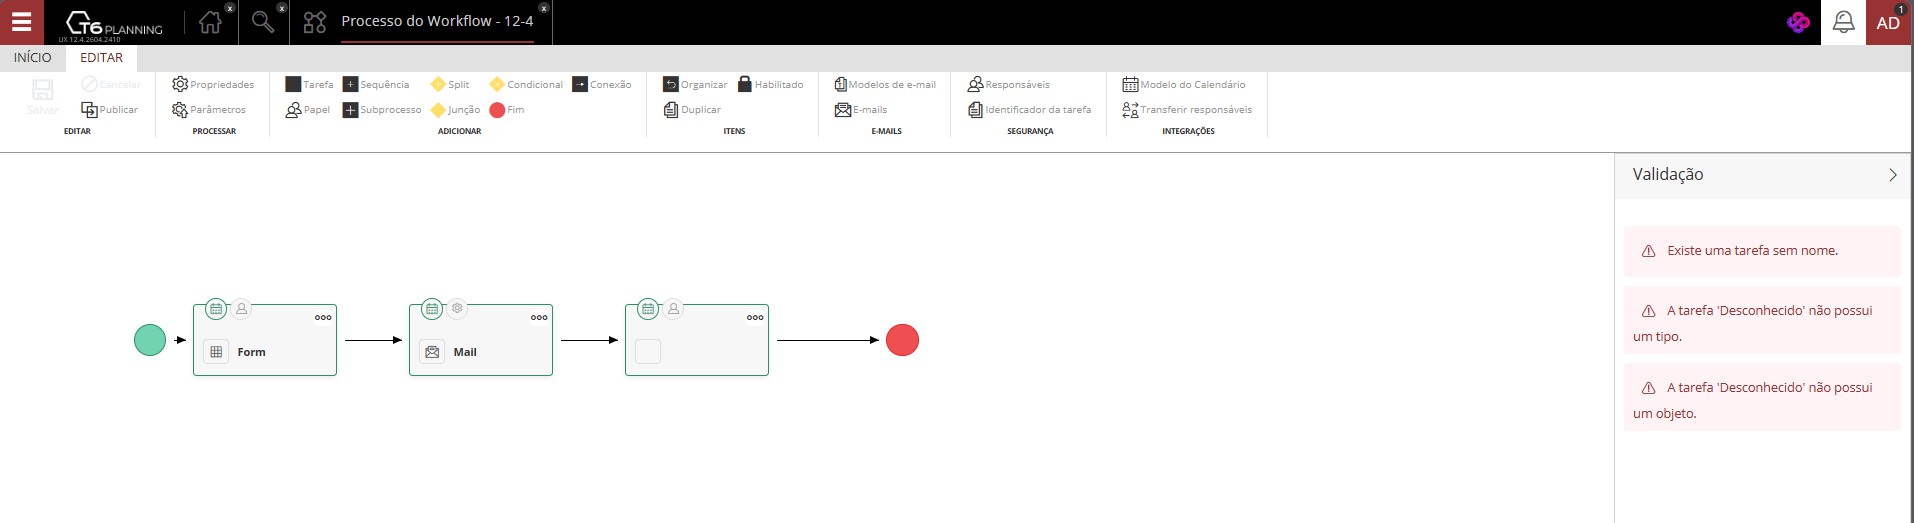1914x523 pixels.
Task: Select the red end node on canvas
Action: coord(902,340)
